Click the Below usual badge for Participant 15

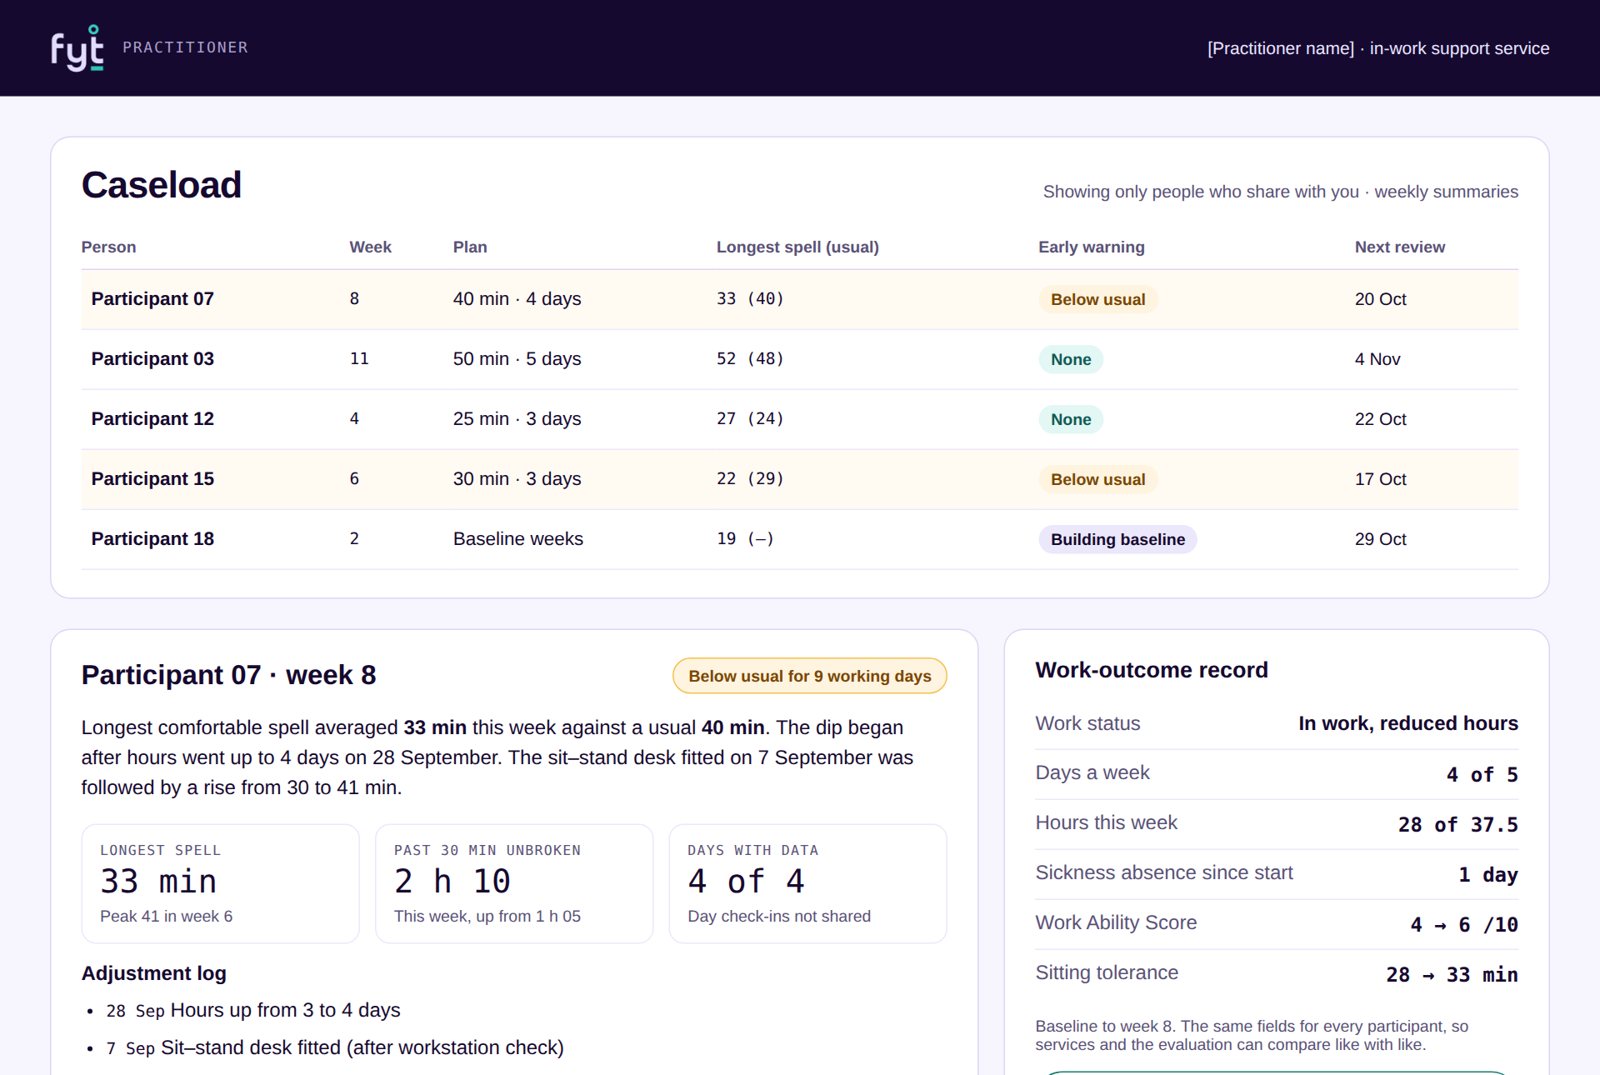[1097, 479]
